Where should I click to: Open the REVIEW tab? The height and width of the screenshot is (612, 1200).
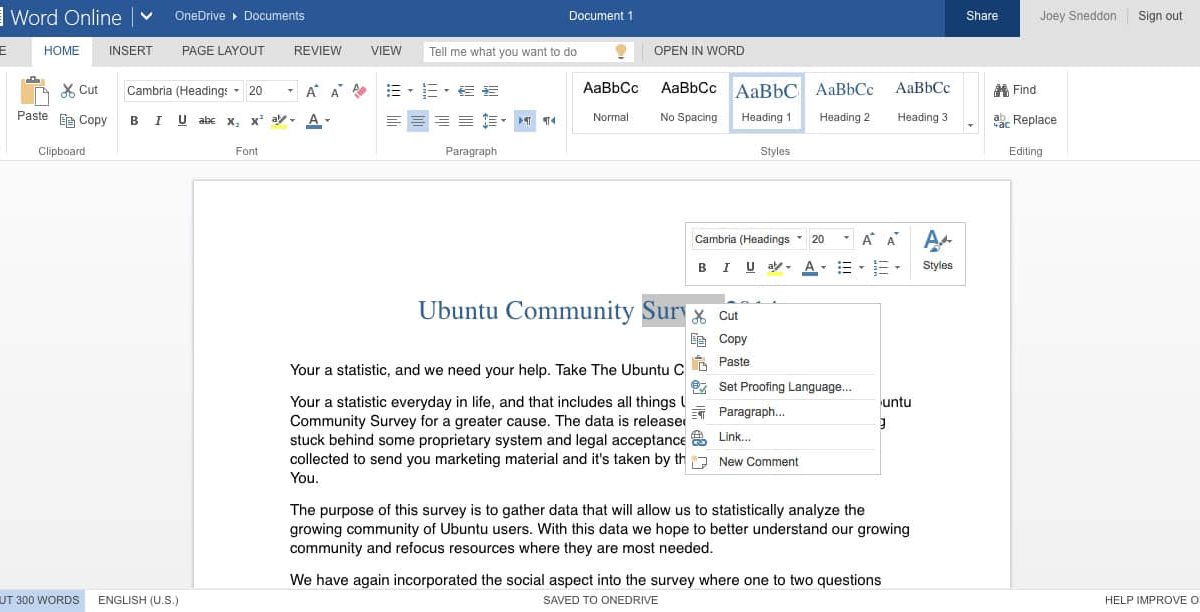pyautogui.click(x=317, y=51)
